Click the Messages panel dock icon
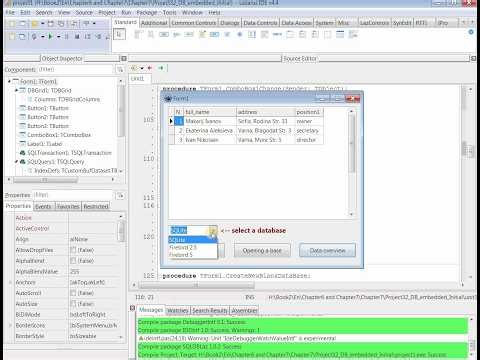The image size is (480, 360). [132, 308]
